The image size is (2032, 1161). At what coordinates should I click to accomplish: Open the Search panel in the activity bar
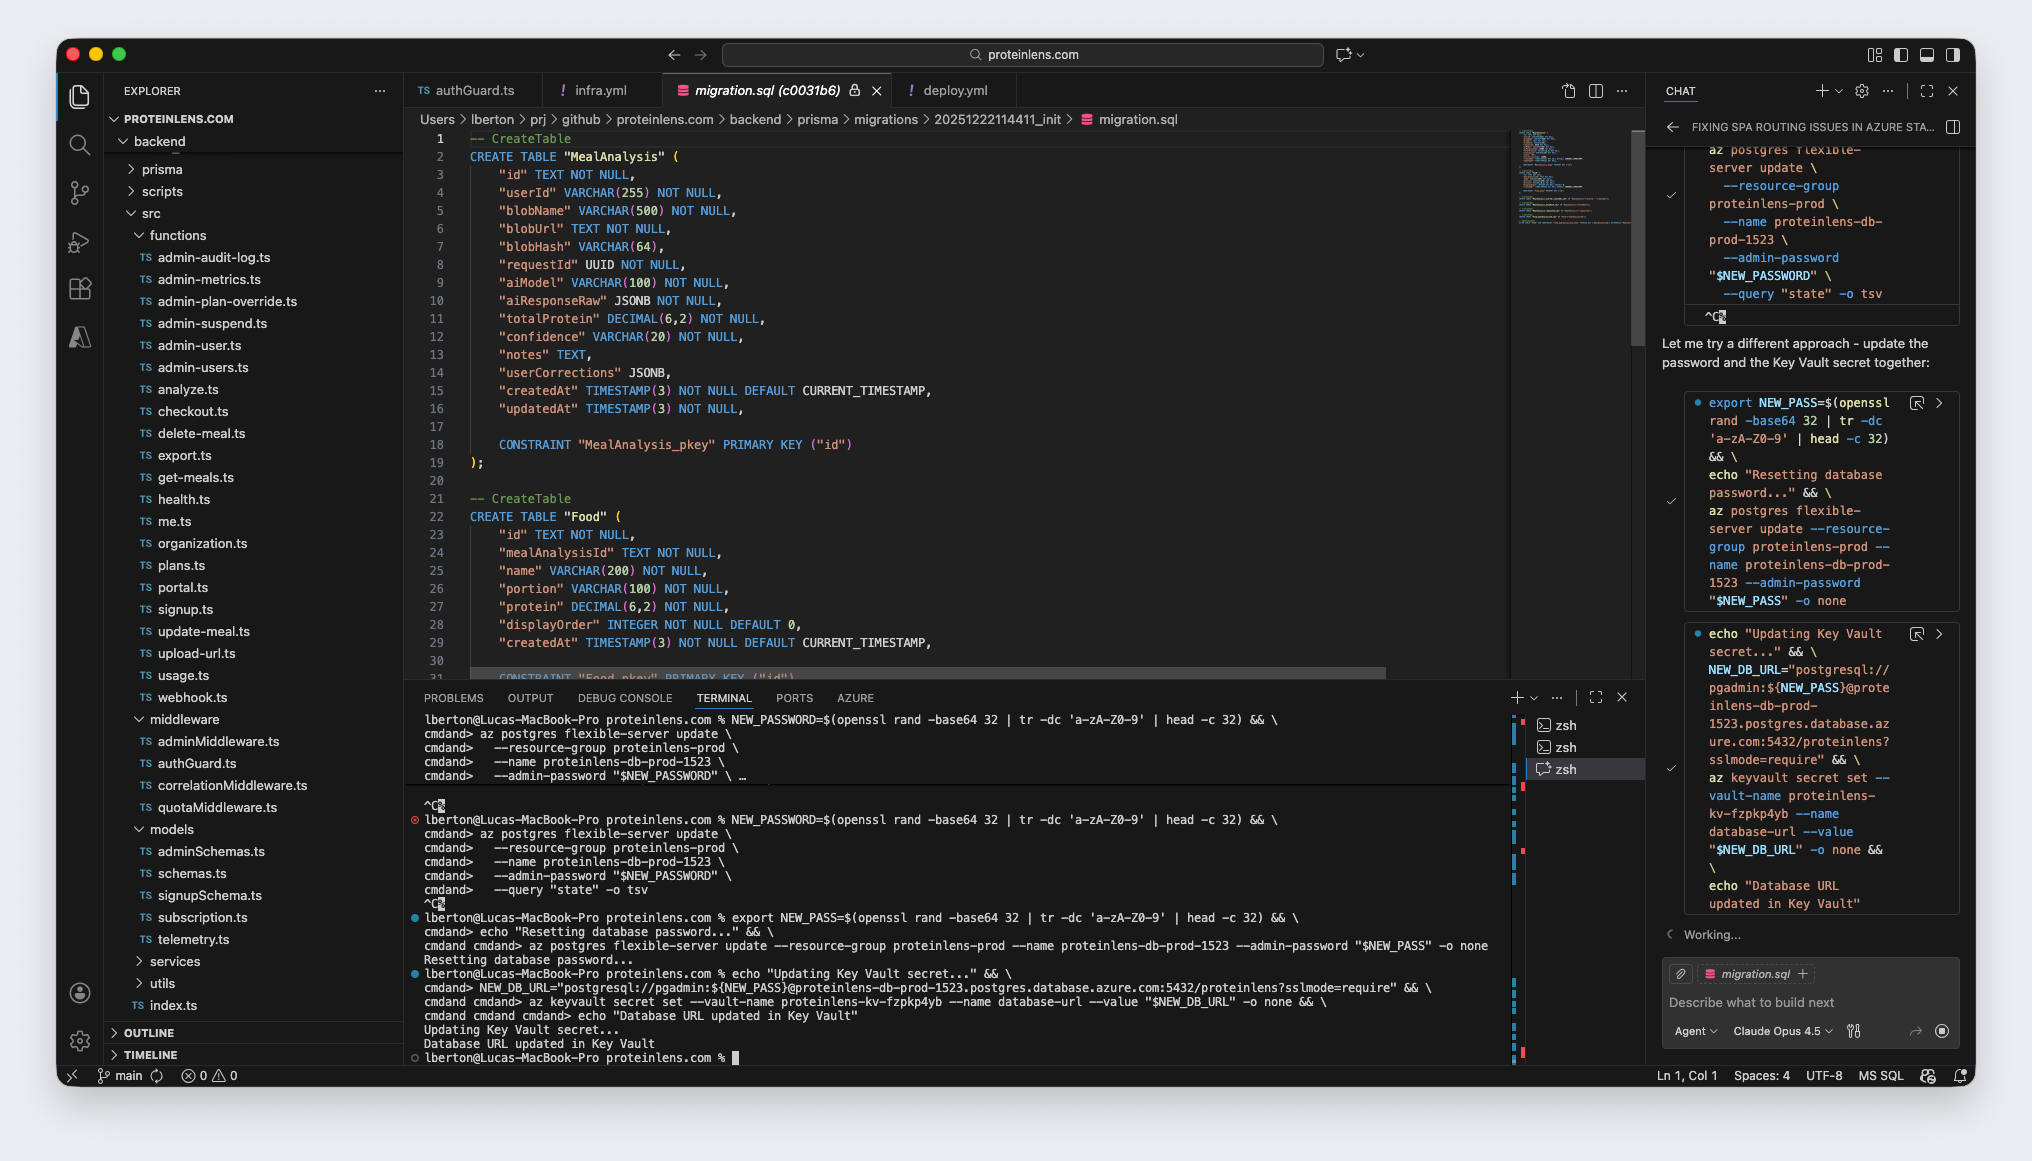(80, 145)
